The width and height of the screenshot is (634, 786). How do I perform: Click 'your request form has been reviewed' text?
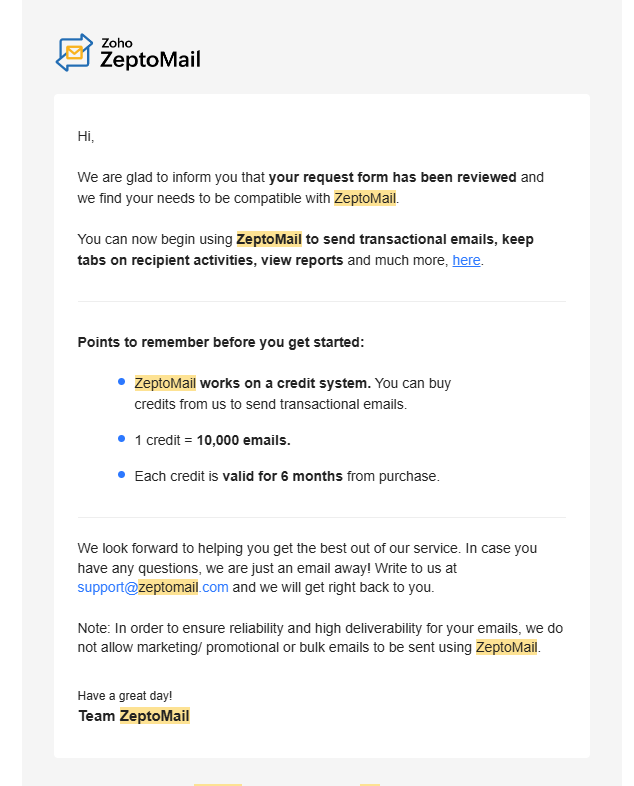pos(392,177)
